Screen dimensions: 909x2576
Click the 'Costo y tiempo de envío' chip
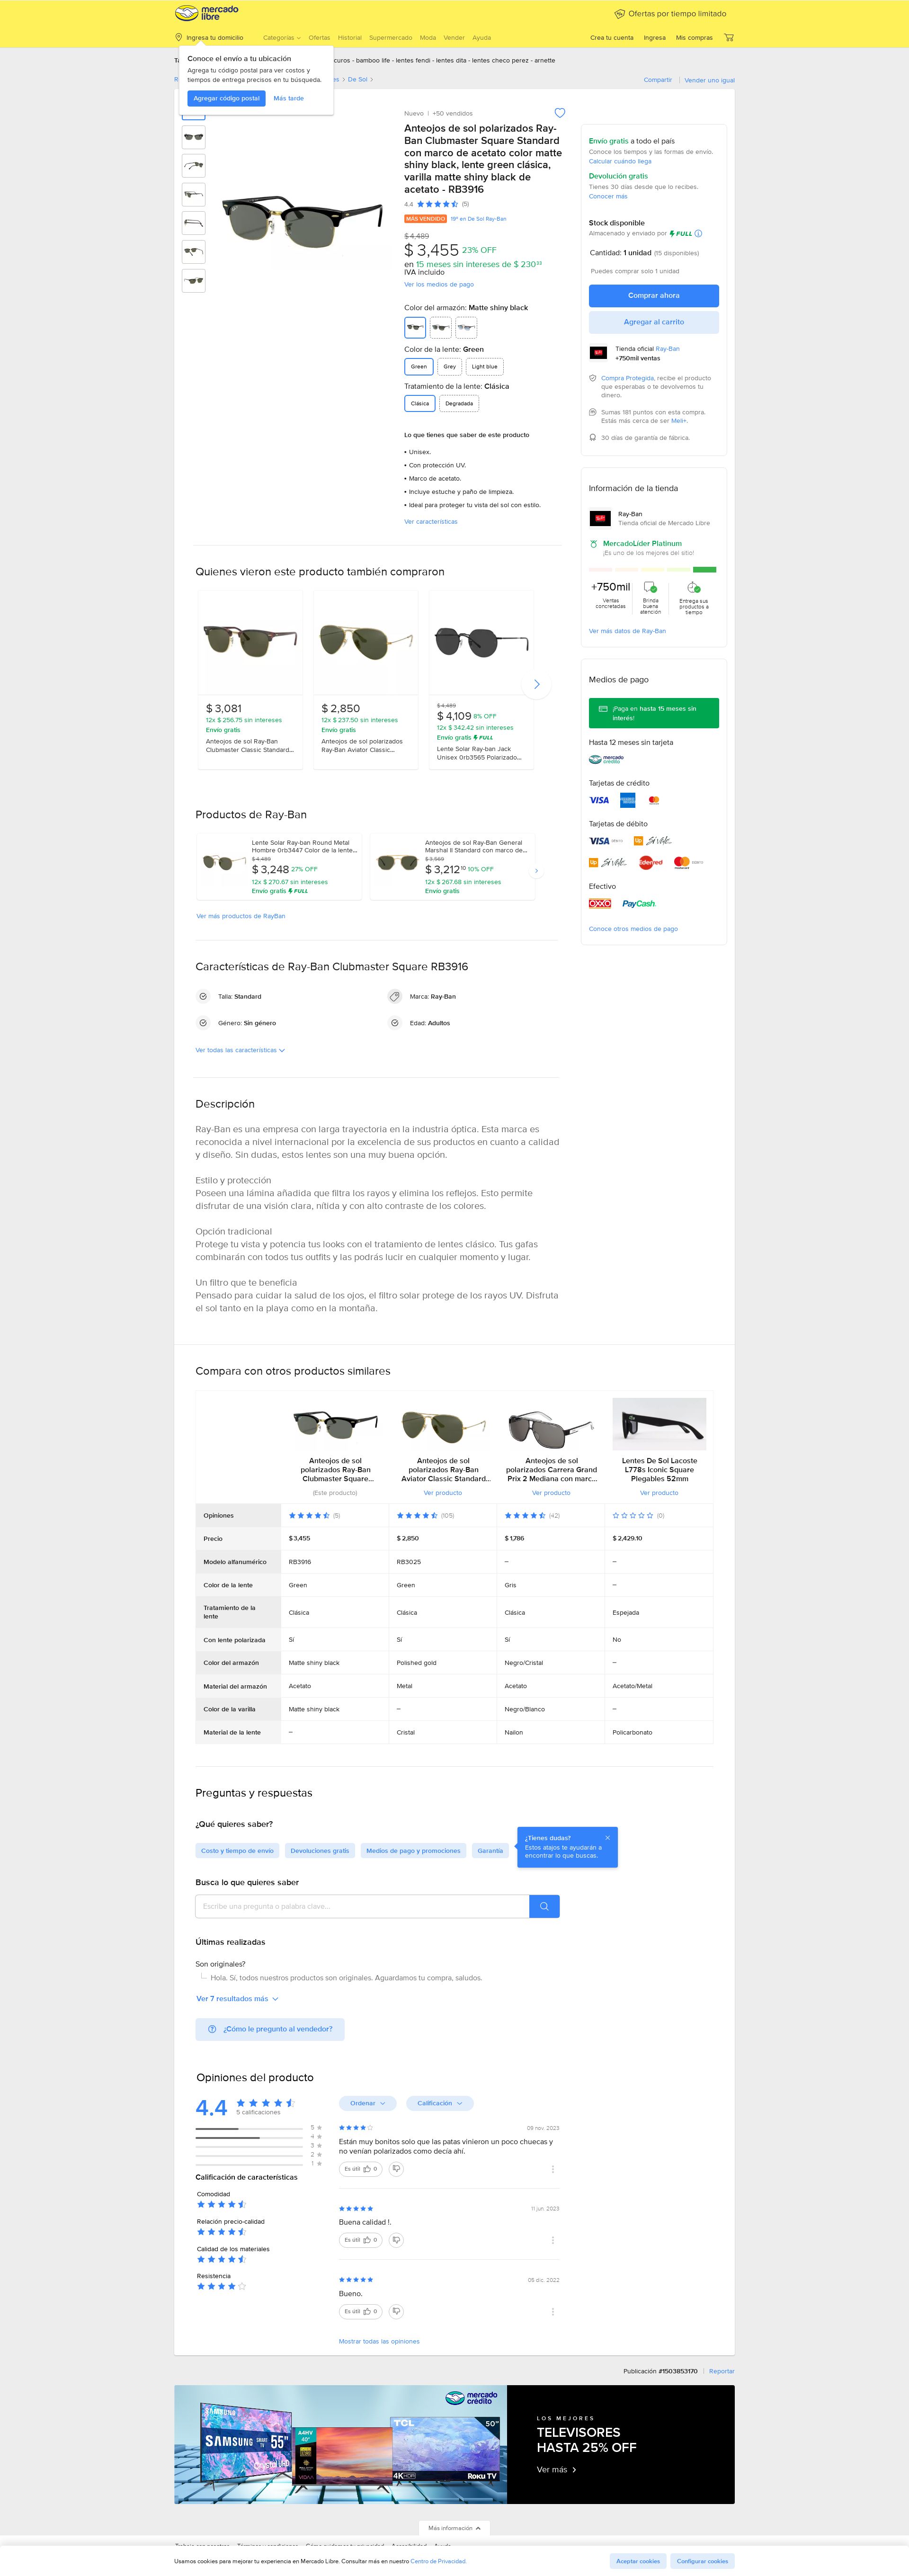[x=237, y=1851]
